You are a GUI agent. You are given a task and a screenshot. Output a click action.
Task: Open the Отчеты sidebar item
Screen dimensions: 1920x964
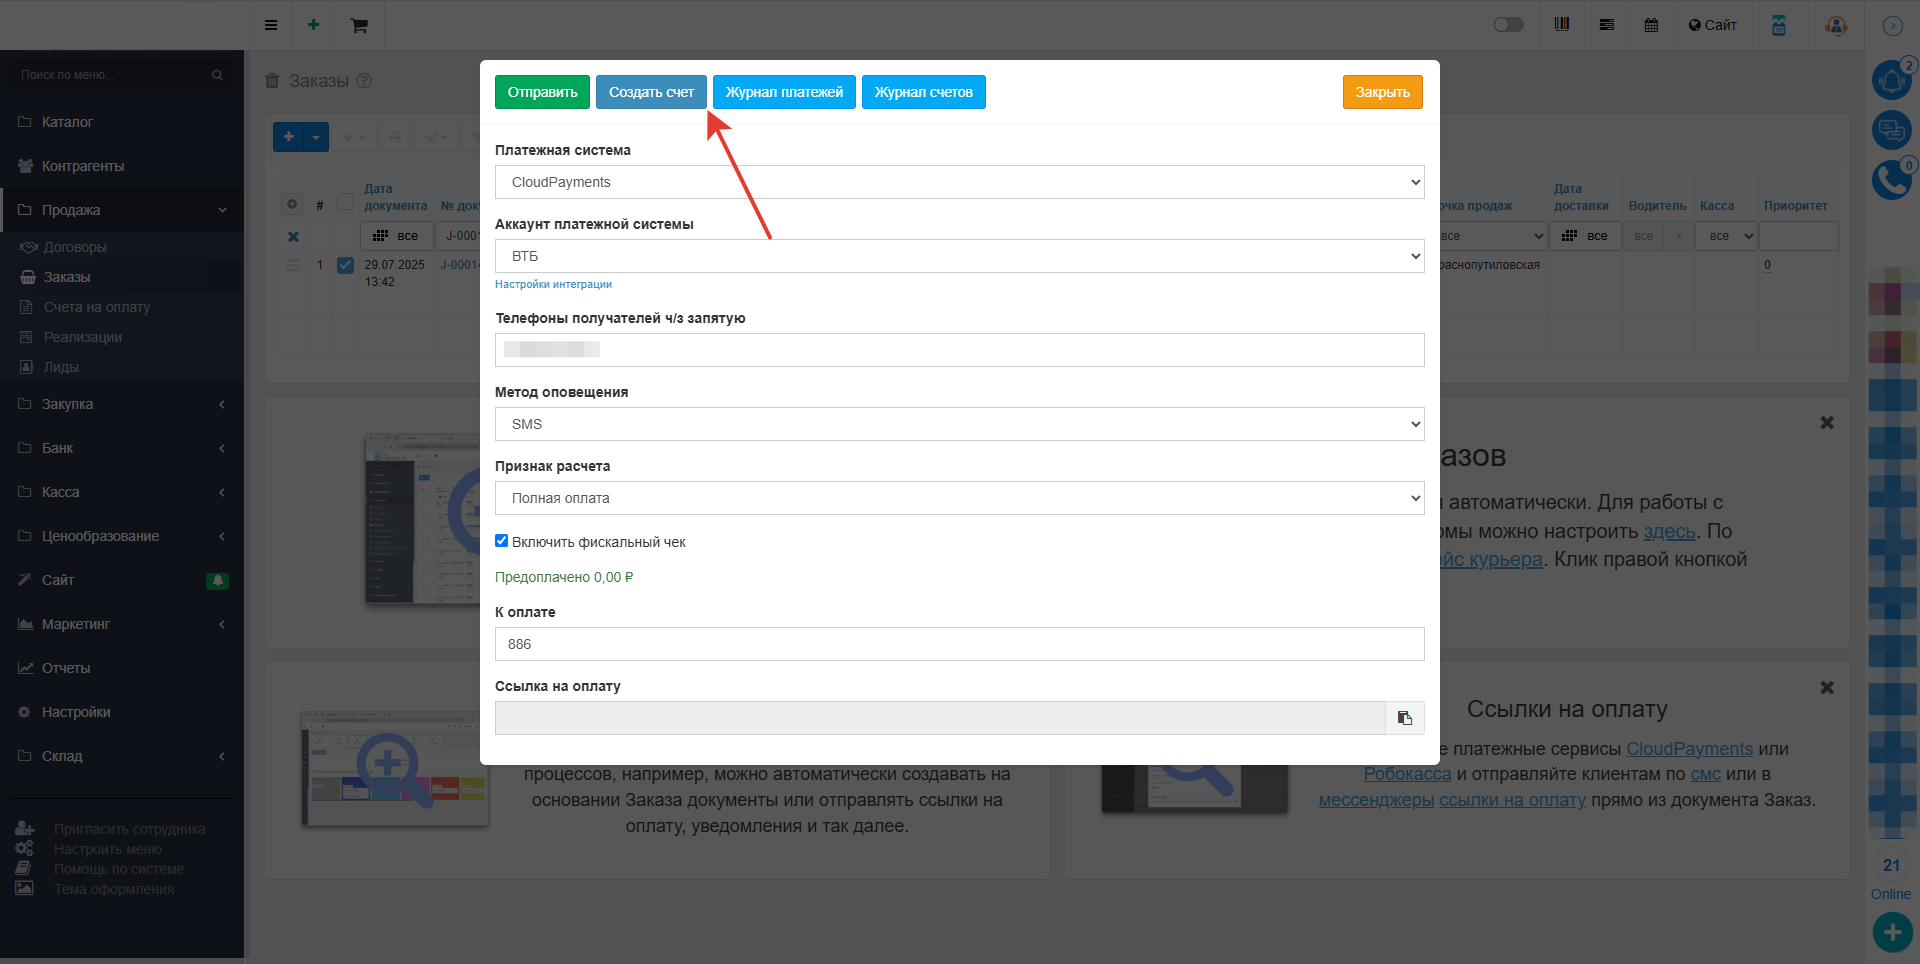[x=122, y=668]
